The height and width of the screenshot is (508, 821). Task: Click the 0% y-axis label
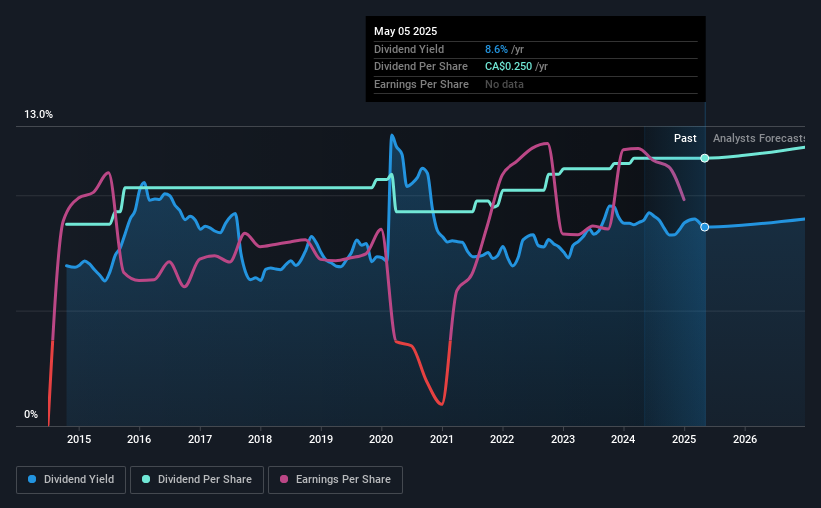(31, 414)
